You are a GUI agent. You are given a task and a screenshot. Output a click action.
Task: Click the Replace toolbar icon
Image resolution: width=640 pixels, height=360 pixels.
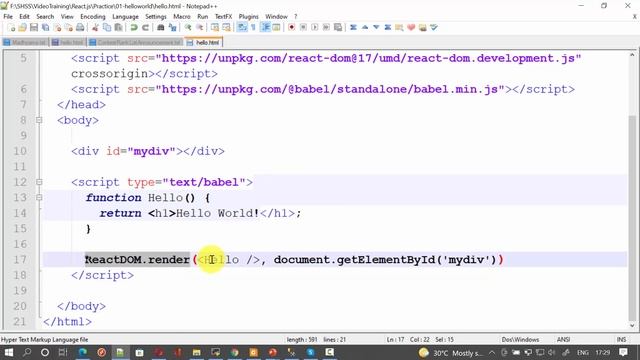click(x=172, y=28)
